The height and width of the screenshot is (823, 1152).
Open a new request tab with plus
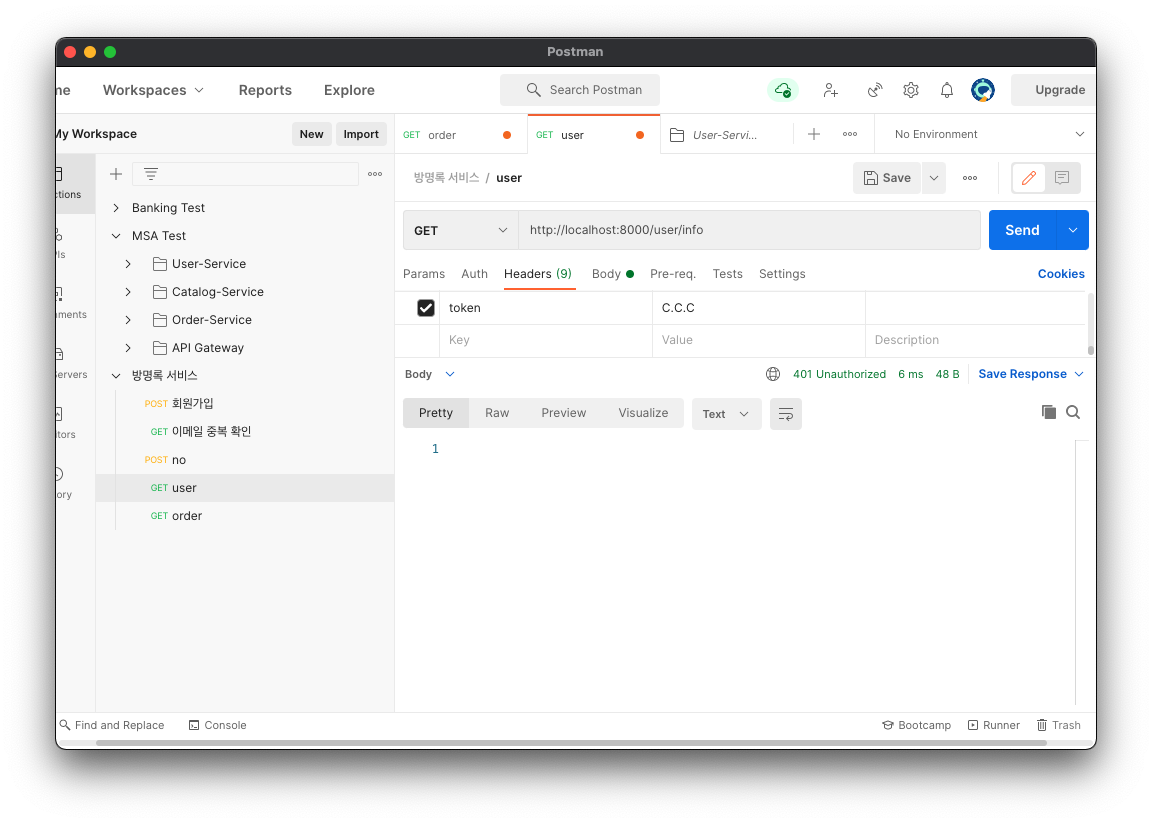(x=813, y=134)
